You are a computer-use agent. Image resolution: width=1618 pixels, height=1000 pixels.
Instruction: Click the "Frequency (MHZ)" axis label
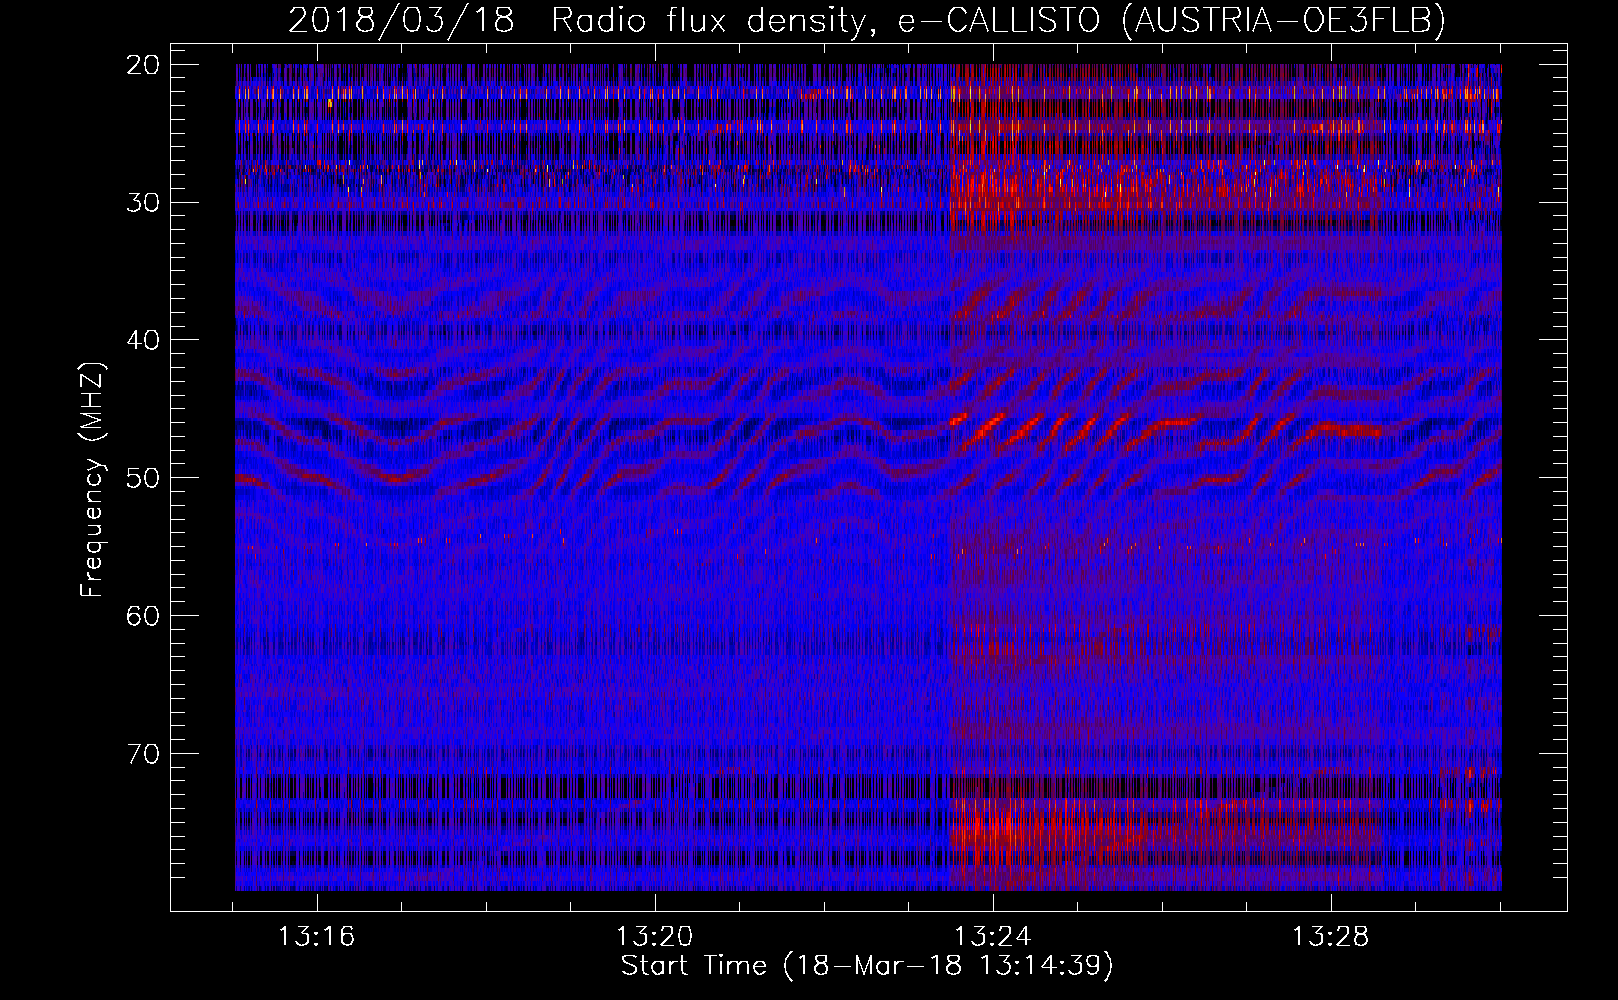coord(92,480)
